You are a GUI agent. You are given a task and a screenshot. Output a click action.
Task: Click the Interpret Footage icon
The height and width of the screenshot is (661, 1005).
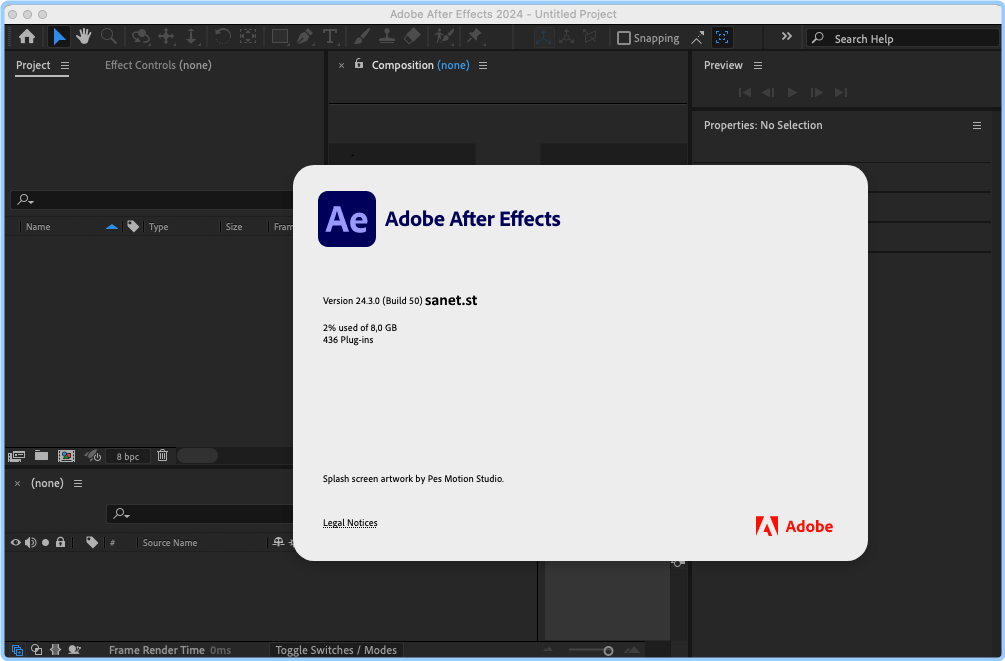tap(16, 456)
